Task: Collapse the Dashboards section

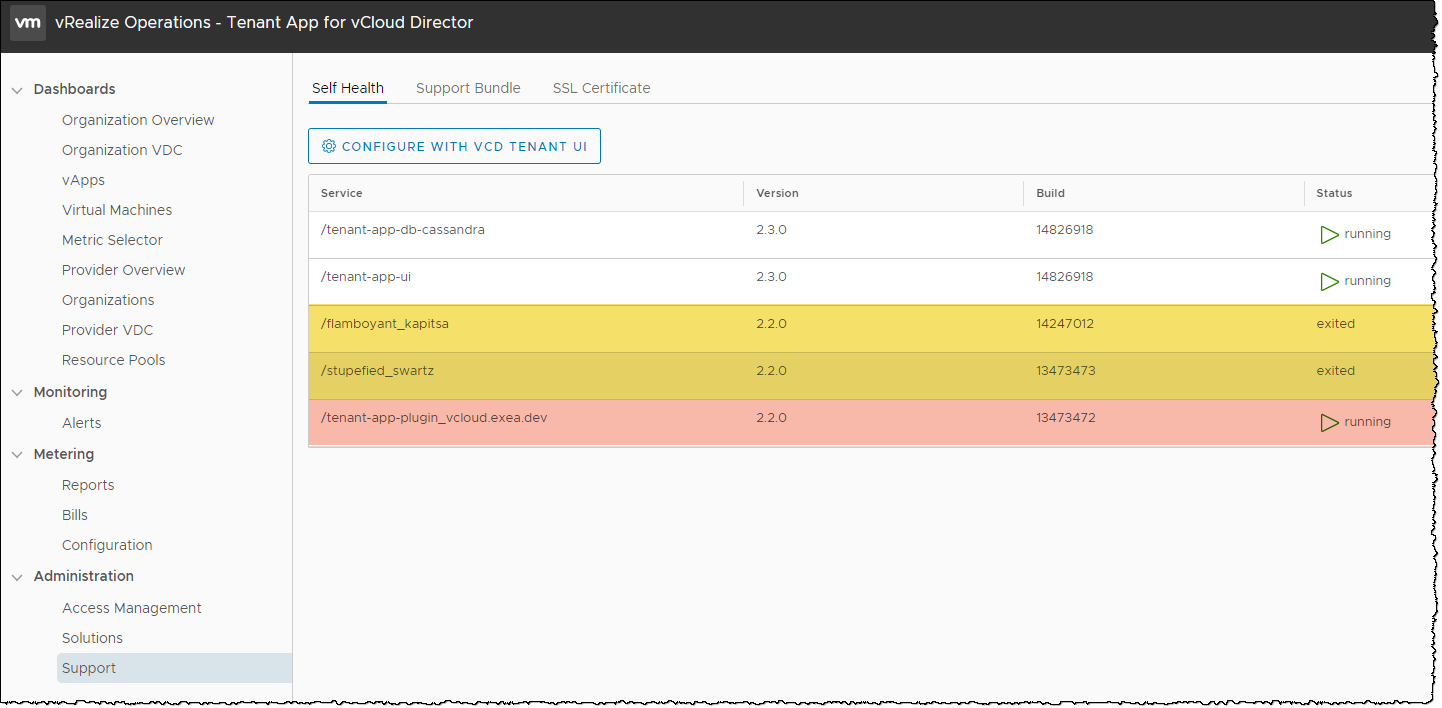Action: pos(17,90)
